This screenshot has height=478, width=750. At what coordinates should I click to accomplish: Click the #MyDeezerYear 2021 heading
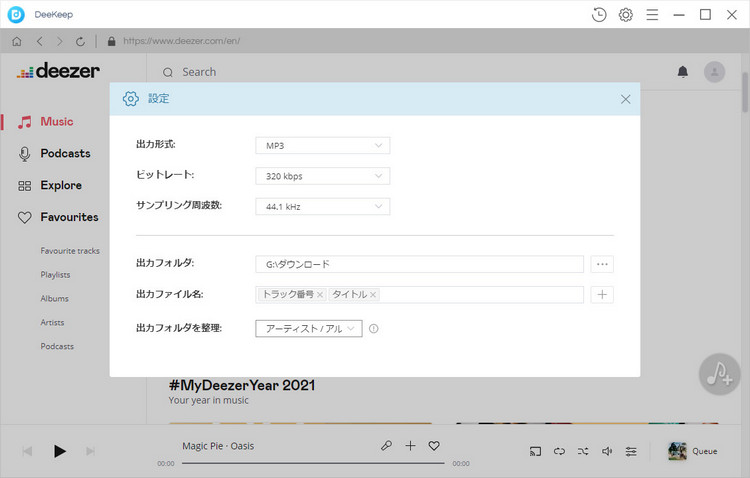click(x=242, y=385)
